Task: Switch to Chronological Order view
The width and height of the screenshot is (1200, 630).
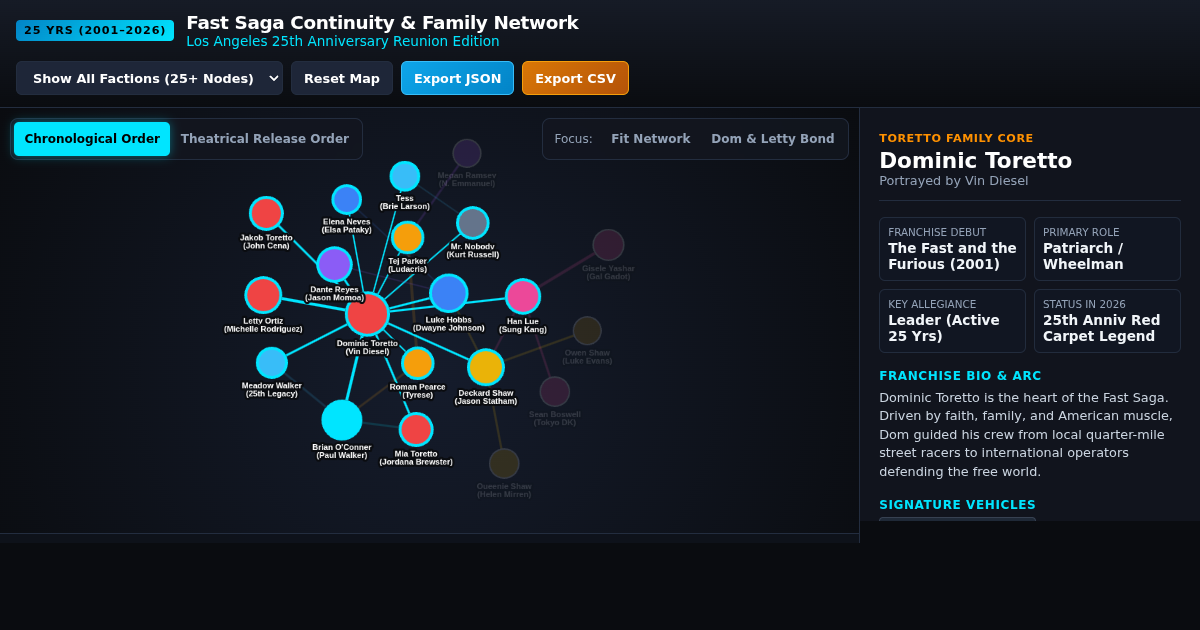Action: 92,139
